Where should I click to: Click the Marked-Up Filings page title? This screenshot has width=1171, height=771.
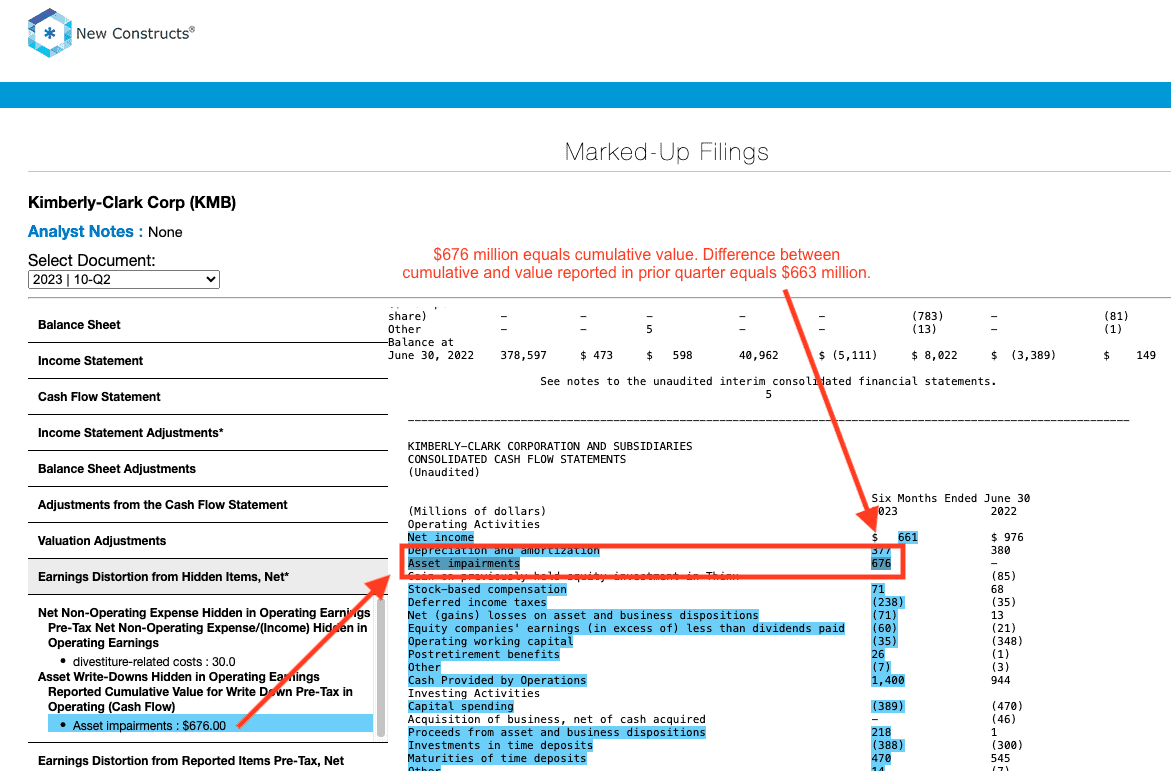667,152
